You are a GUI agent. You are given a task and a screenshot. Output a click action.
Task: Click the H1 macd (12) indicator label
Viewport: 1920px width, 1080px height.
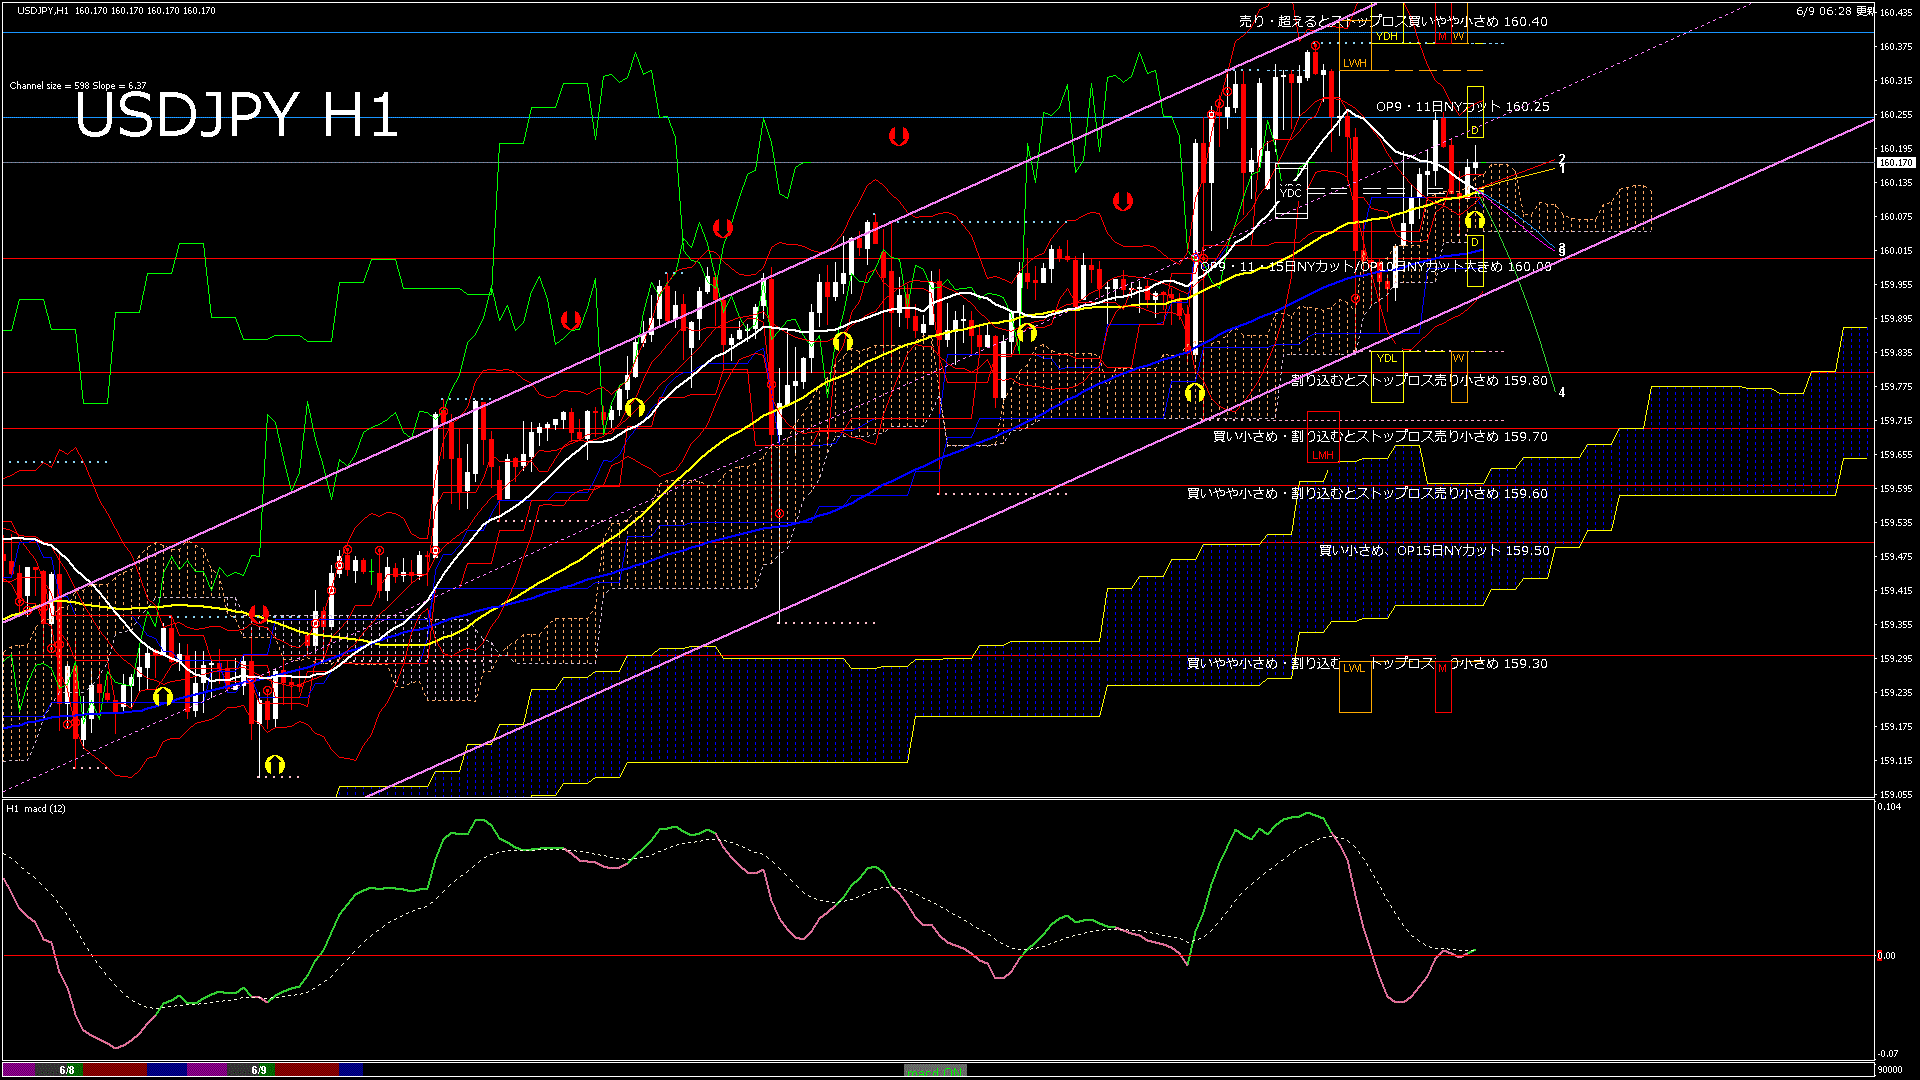pyautogui.click(x=36, y=808)
